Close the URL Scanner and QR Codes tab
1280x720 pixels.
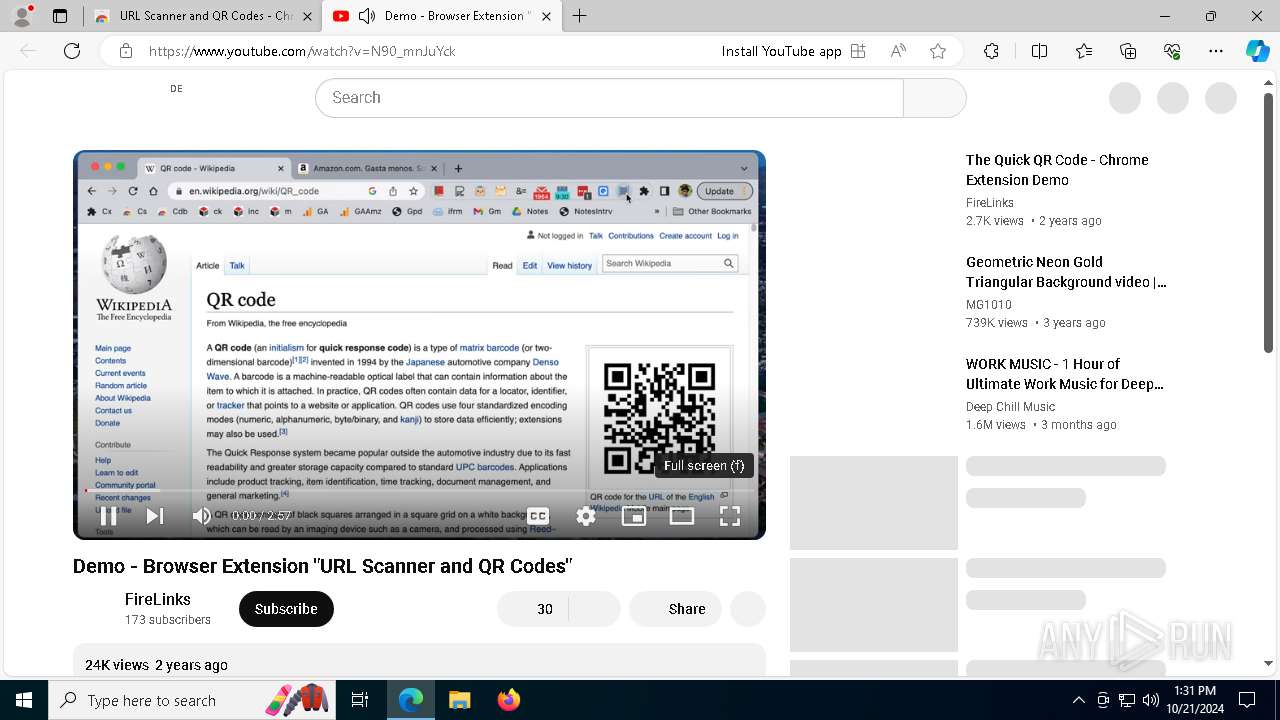coord(306,16)
